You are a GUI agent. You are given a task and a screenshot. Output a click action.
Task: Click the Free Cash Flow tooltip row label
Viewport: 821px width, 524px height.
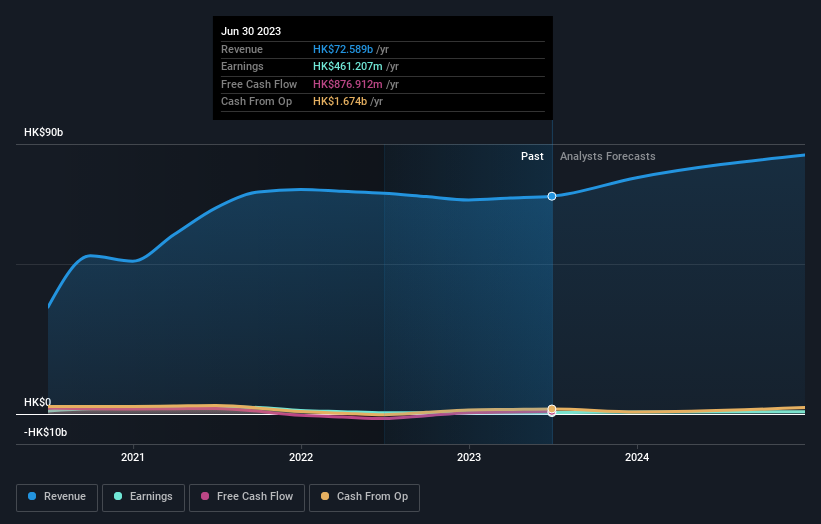pos(259,84)
